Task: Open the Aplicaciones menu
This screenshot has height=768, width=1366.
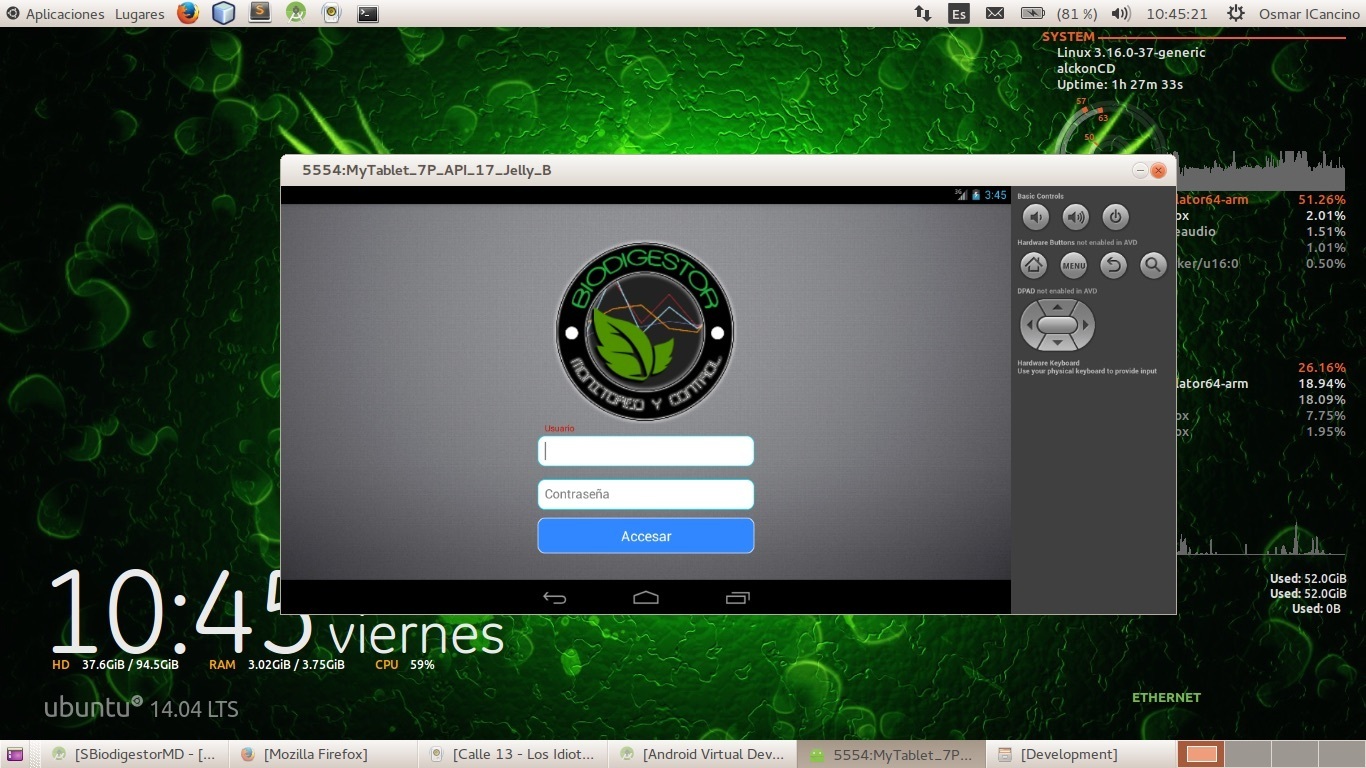Action: (x=66, y=13)
